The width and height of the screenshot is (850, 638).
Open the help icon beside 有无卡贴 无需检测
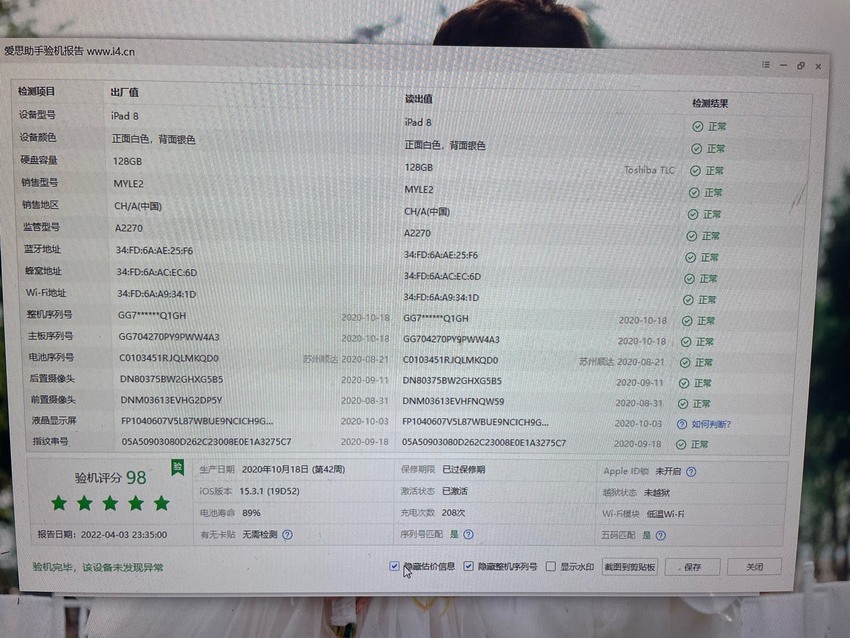click(287, 534)
